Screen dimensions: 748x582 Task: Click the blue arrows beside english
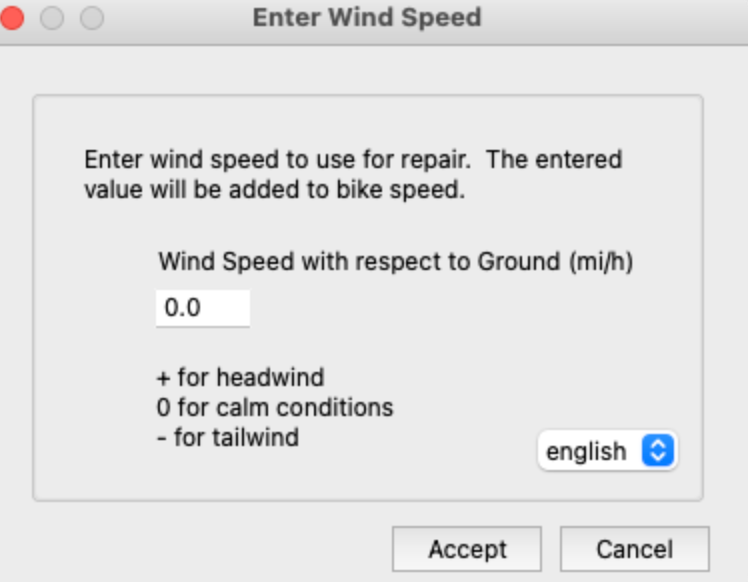point(658,451)
